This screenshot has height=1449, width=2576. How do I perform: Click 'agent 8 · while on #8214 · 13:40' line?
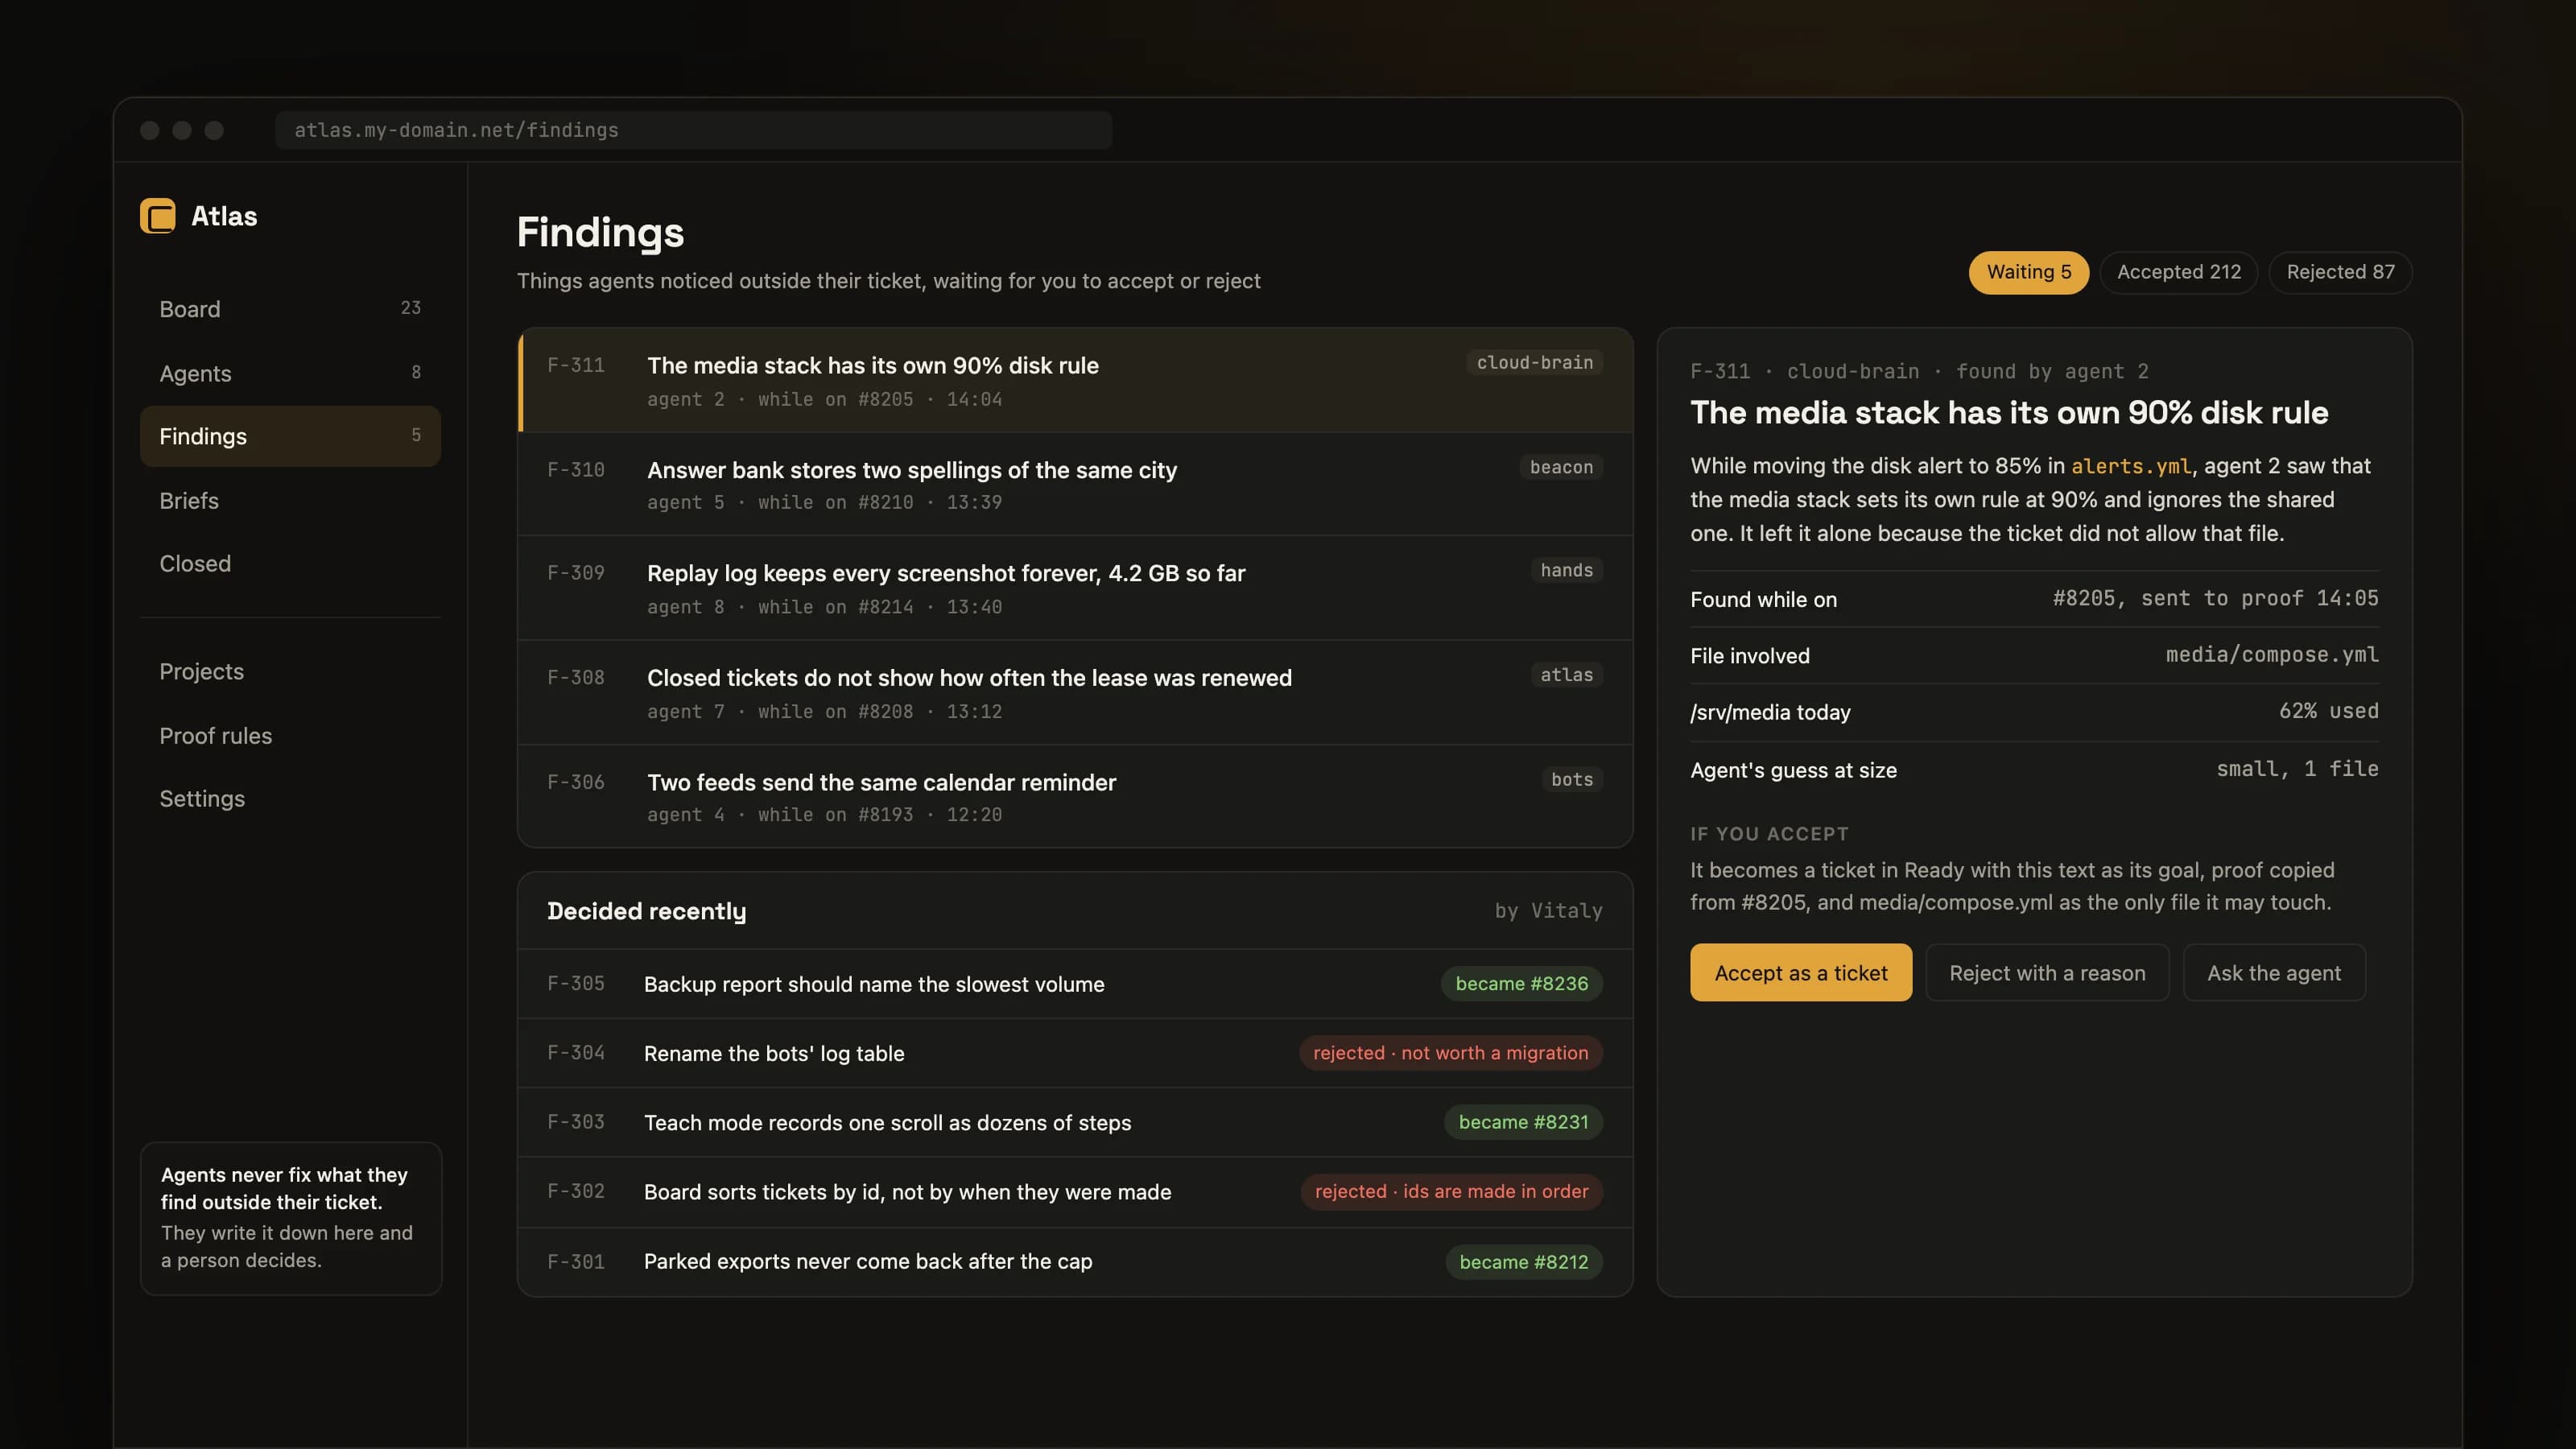(x=824, y=607)
